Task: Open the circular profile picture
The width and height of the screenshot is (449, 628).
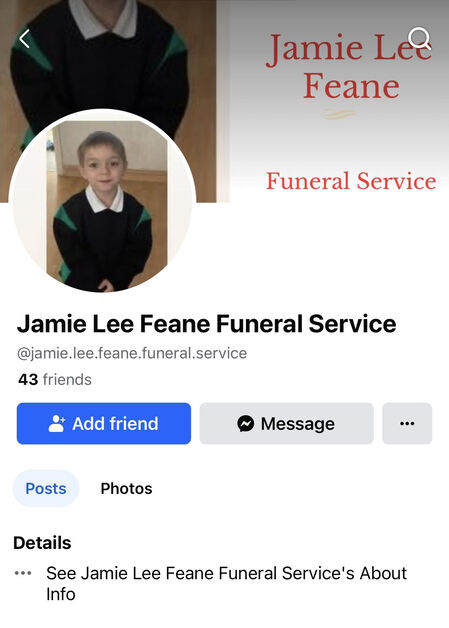Action: click(103, 202)
